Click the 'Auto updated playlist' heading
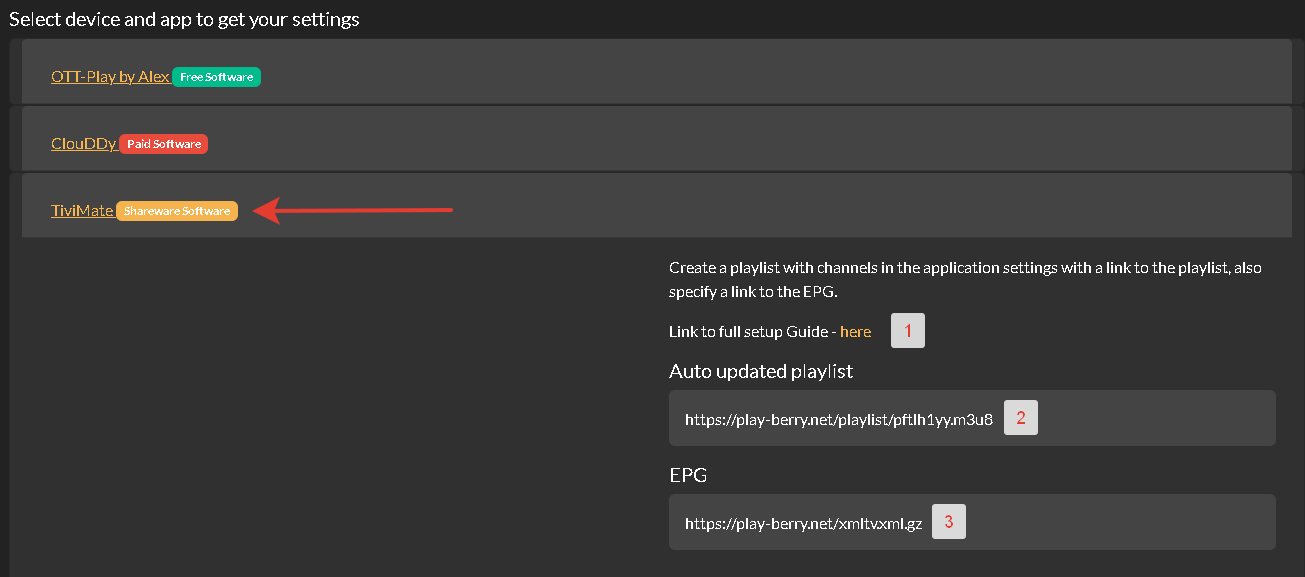Image resolution: width=1305 pixels, height=577 pixels. coord(760,371)
